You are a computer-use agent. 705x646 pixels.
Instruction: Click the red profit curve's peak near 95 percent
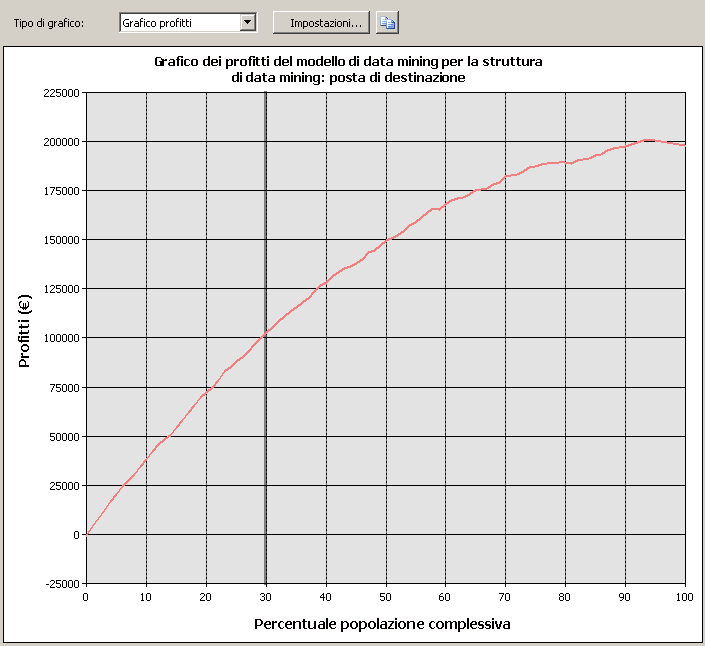click(x=649, y=140)
